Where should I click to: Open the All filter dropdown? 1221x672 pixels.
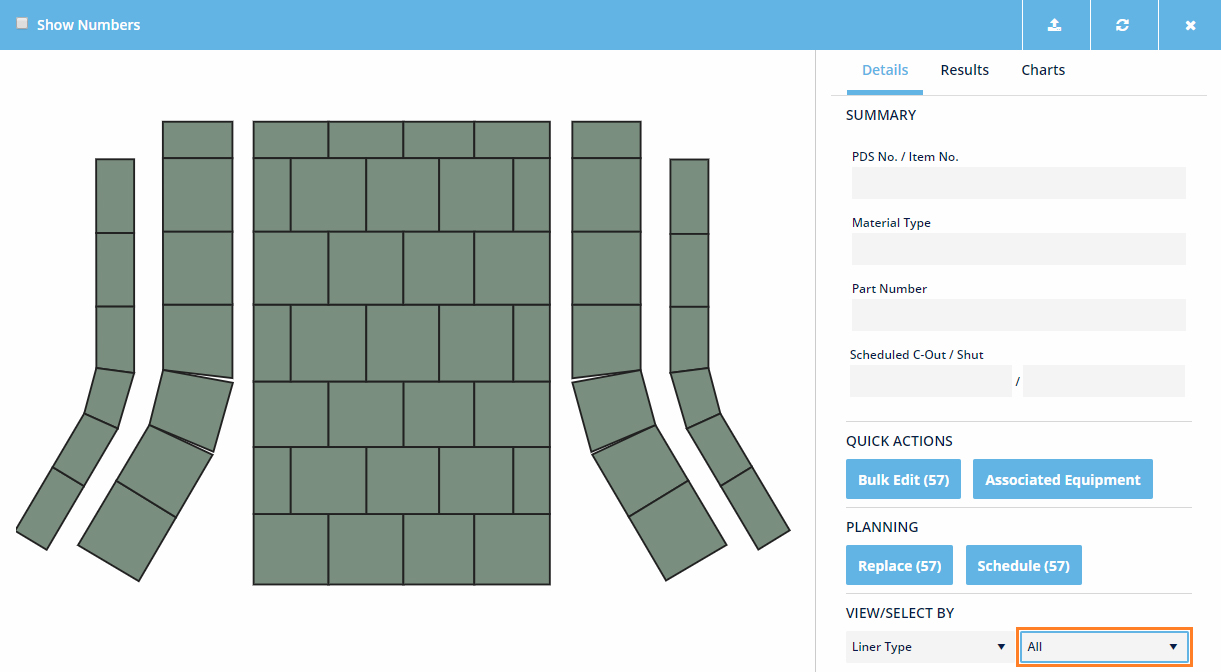coord(1104,647)
